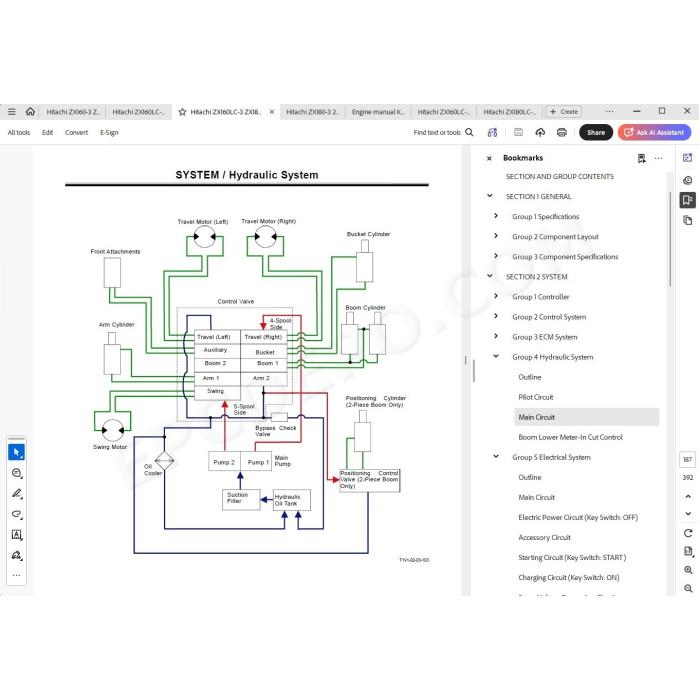Go to previous page up arrow
700x700 pixels.
click(x=688, y=496)
